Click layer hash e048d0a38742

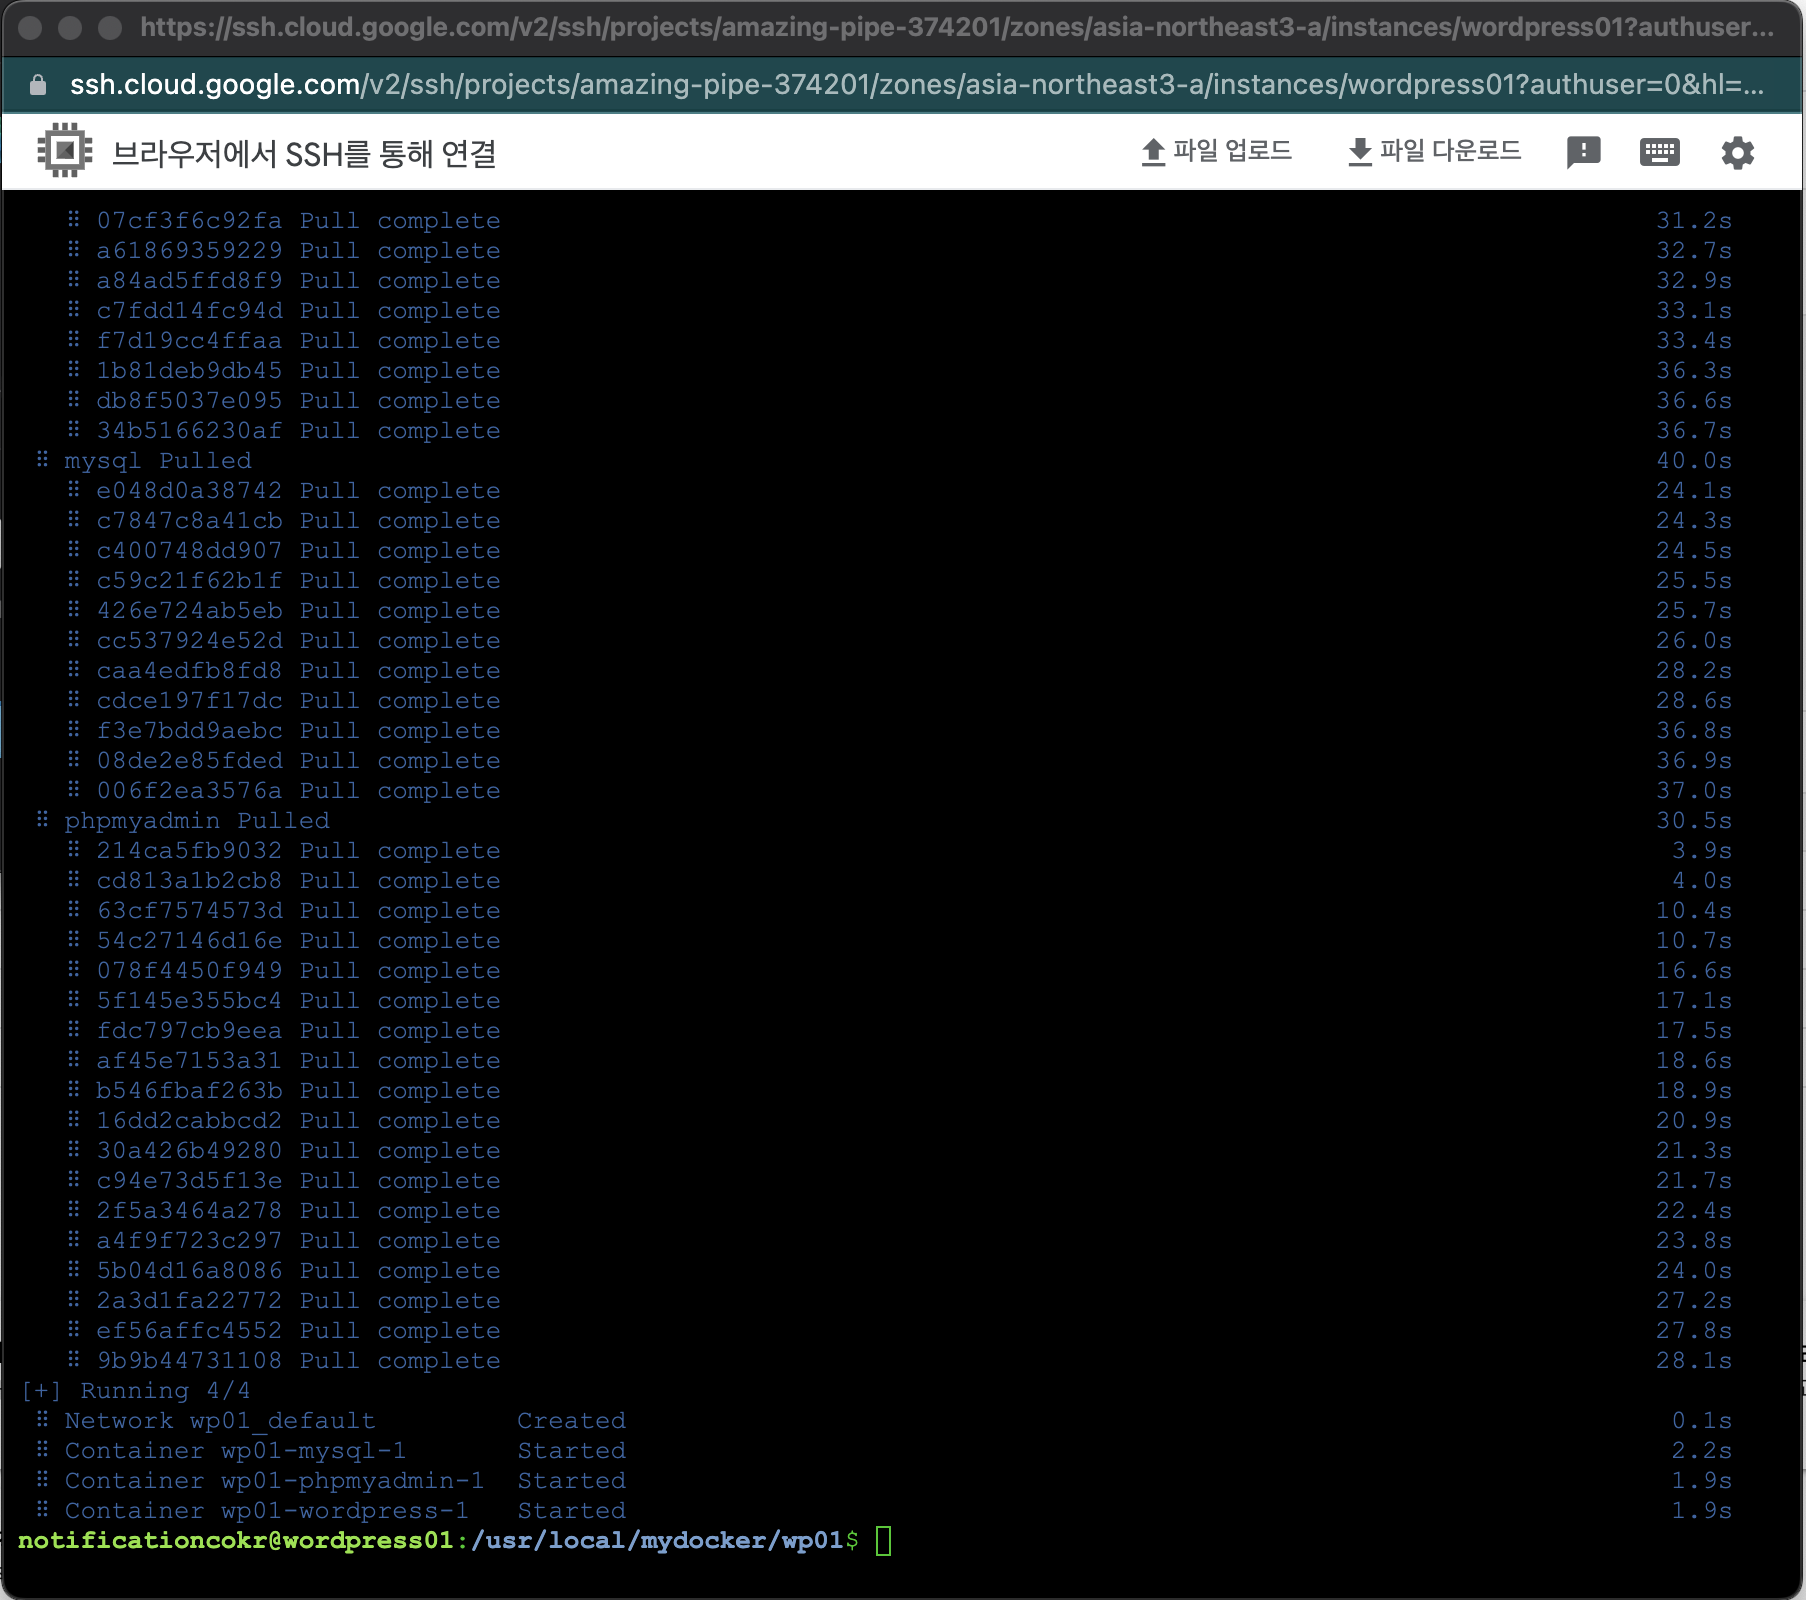pyautogui.click(x=189, y=491)
